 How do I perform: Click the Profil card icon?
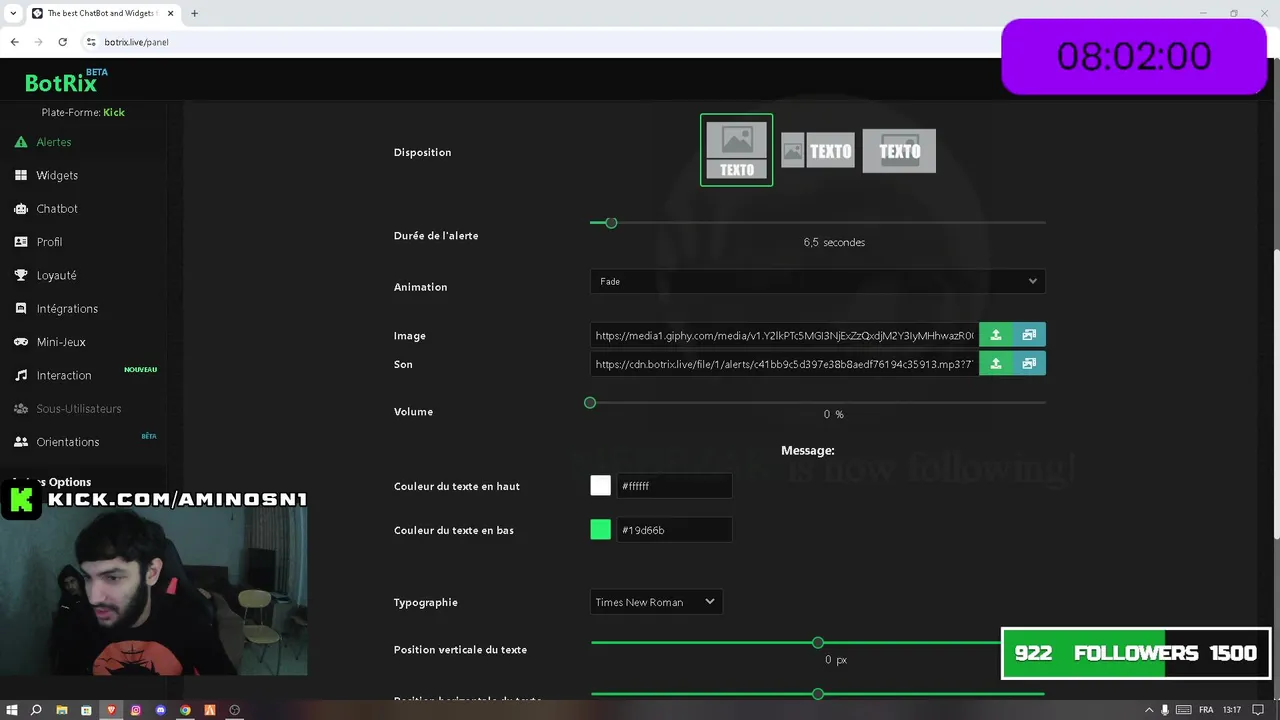20,242
